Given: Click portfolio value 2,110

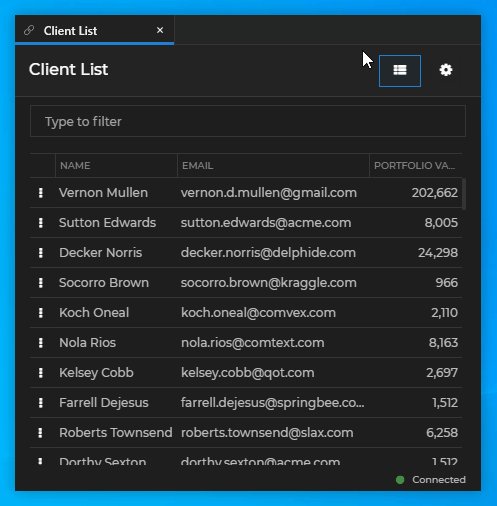Looking at the screenshot, I should tap(444, 313).
